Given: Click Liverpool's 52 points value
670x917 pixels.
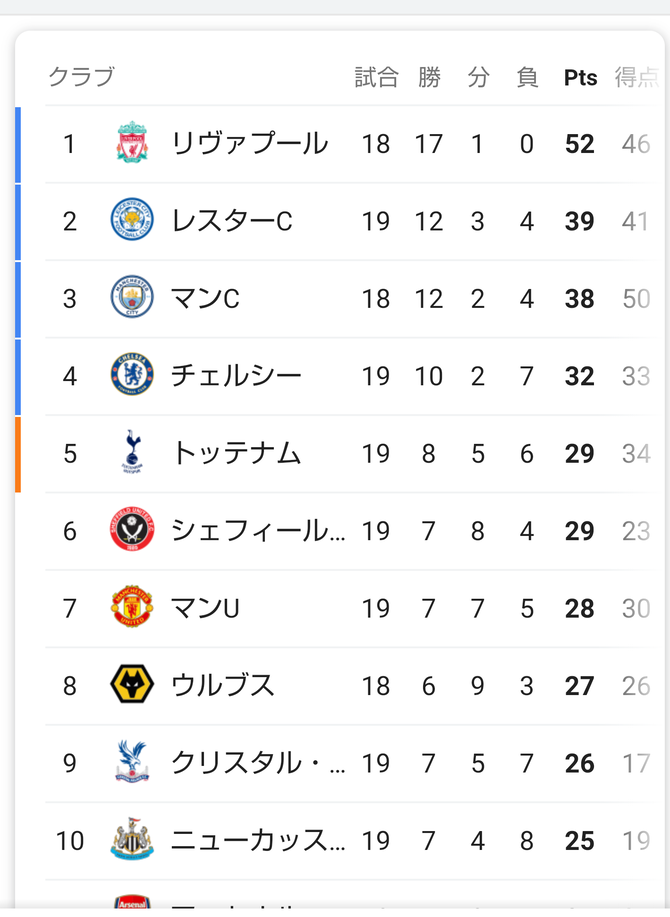Looking at the screenshot, I should (580, 144).
